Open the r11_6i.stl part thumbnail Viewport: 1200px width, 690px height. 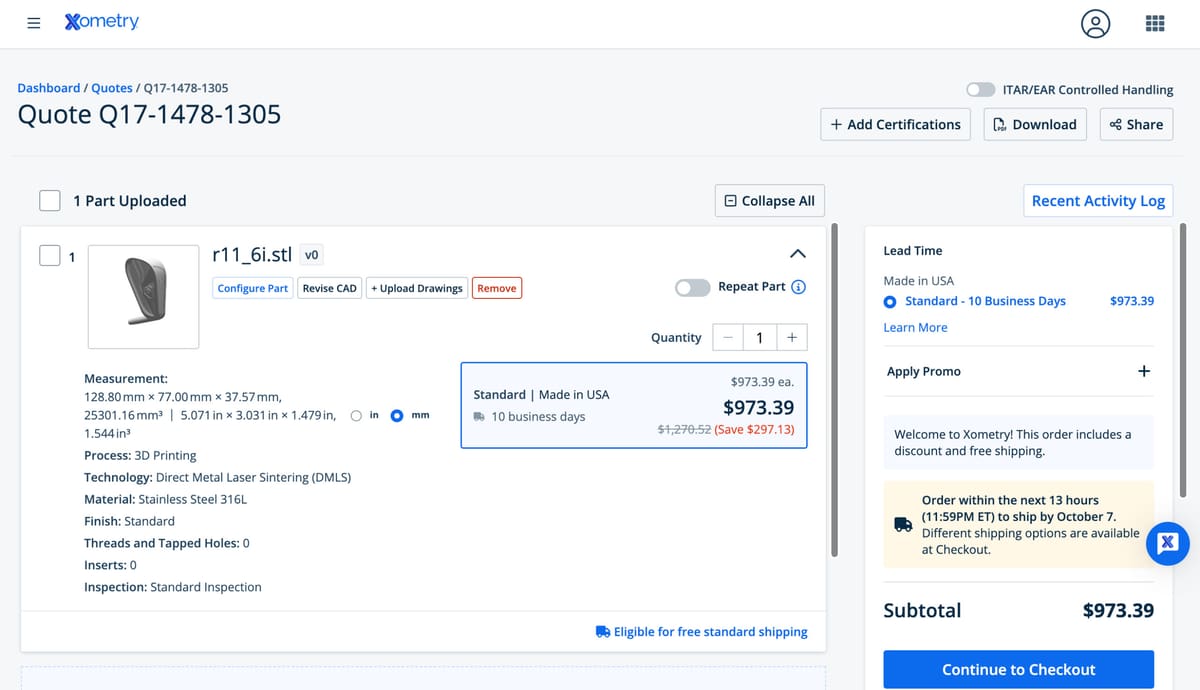[x=143, y=296]
